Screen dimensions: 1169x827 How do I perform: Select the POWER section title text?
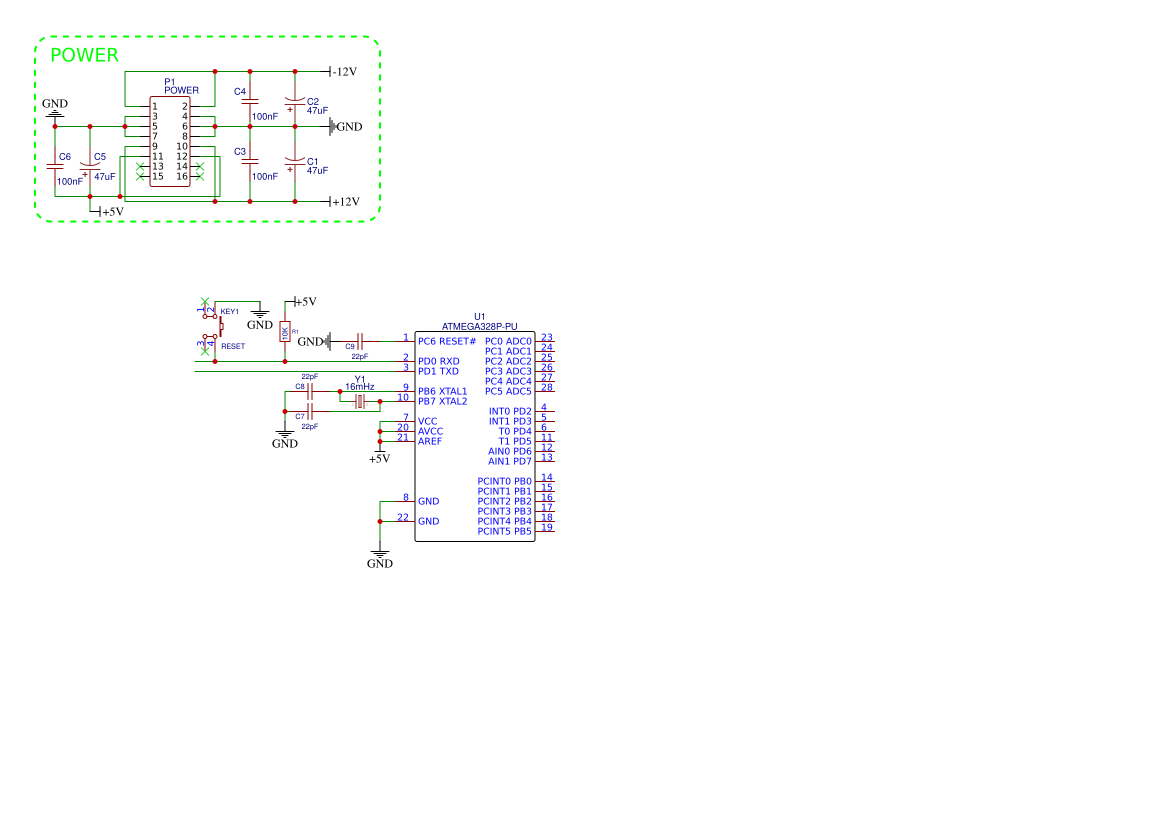coord(84,56)
